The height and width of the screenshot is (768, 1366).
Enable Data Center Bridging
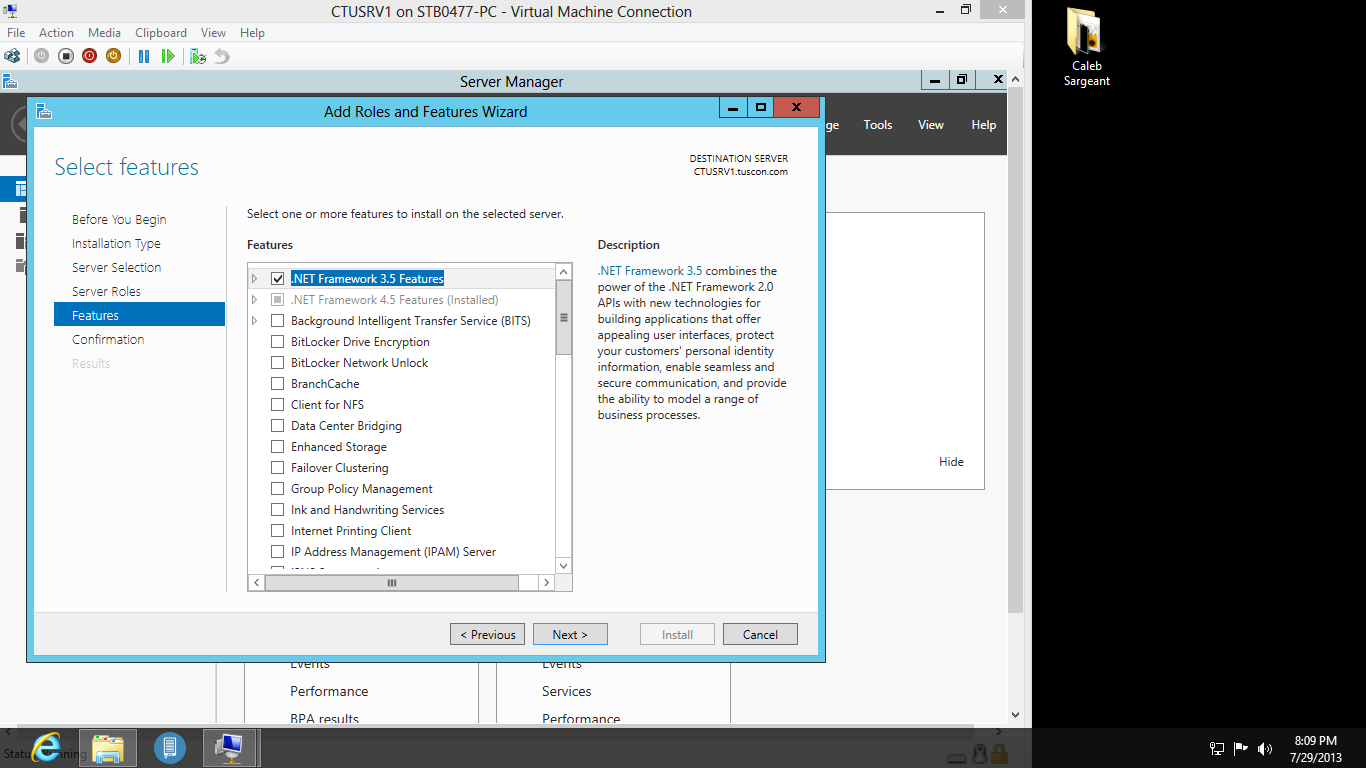pos(278,426)
